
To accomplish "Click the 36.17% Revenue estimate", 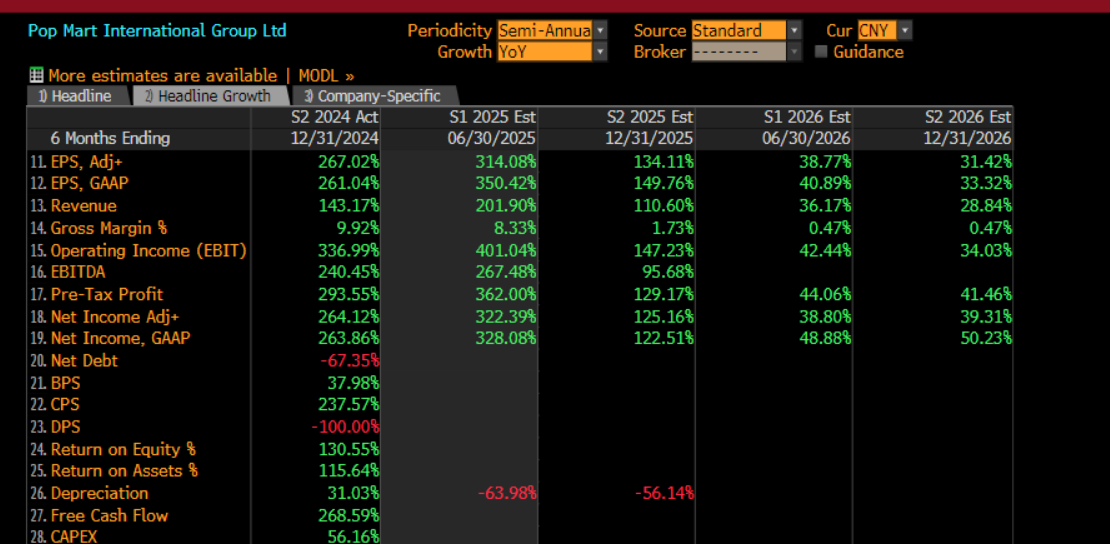I will click(x=824, y=205).
